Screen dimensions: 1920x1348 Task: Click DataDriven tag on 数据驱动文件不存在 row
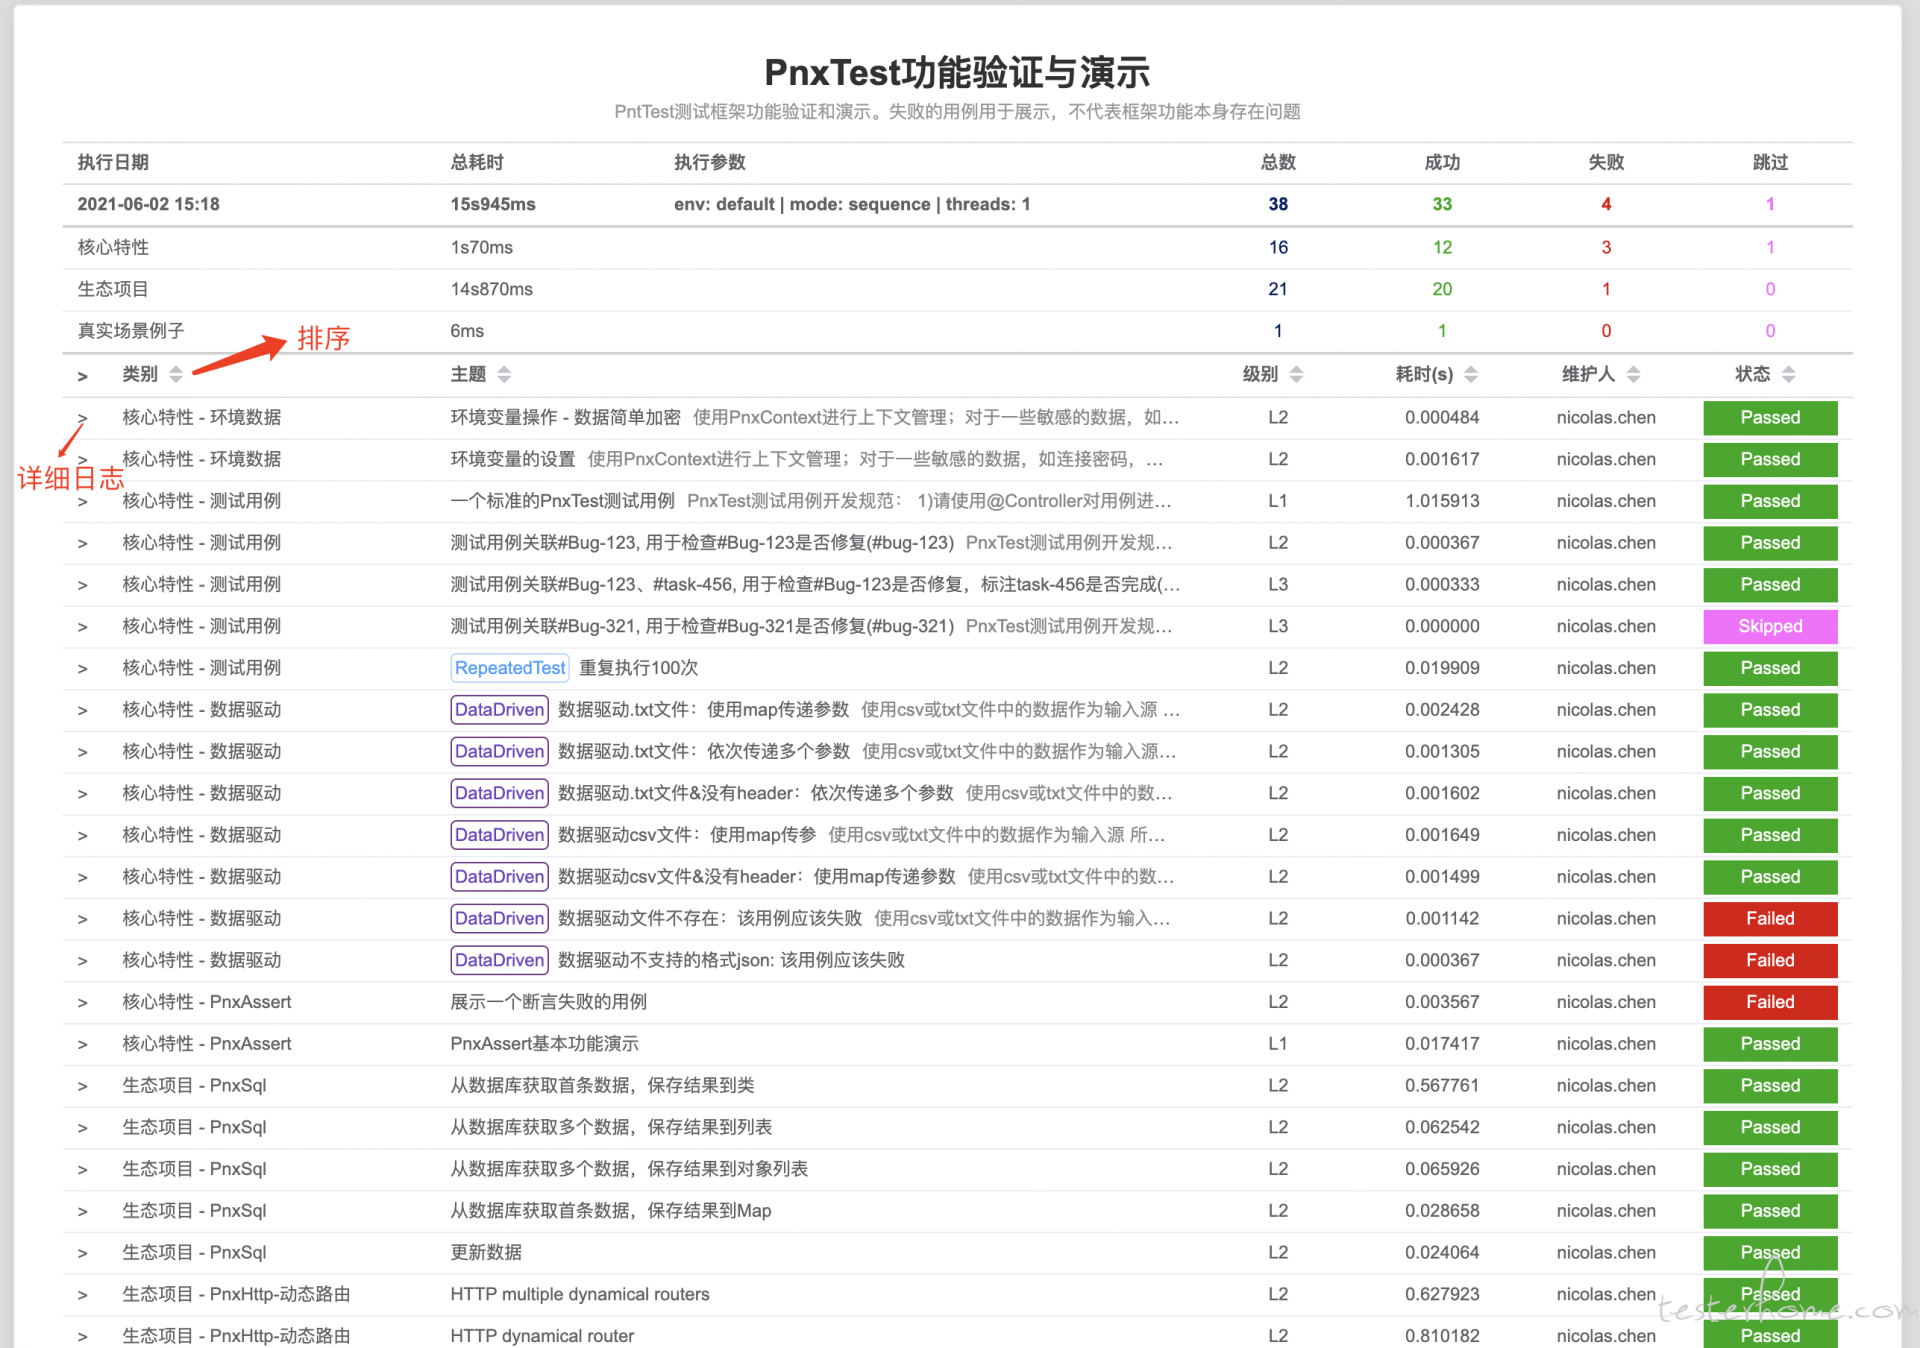coord(499,918)
